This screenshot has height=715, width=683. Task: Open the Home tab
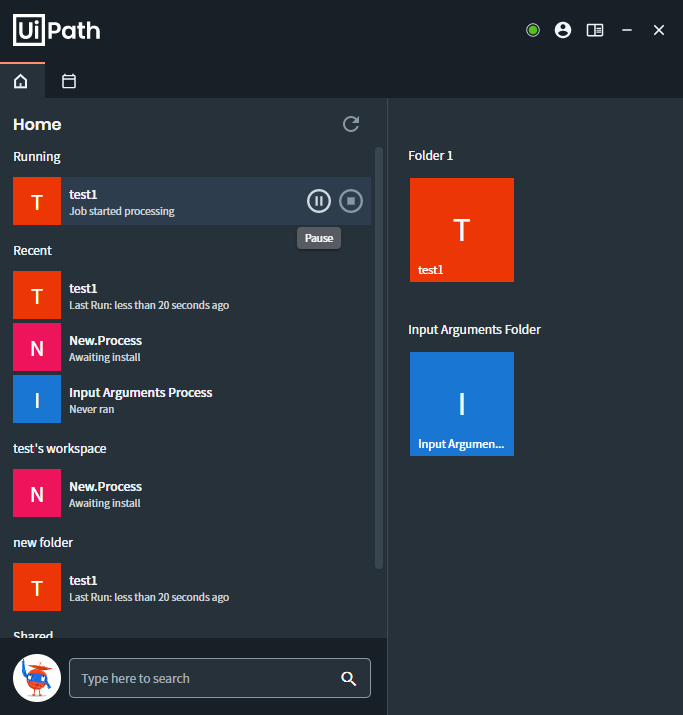(x=21, y=81)
